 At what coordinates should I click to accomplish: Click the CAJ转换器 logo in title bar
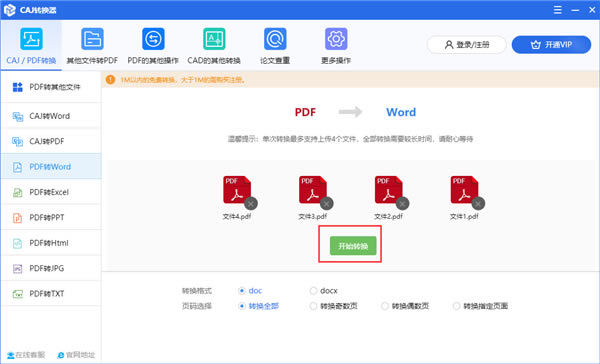tap(10, 10)
